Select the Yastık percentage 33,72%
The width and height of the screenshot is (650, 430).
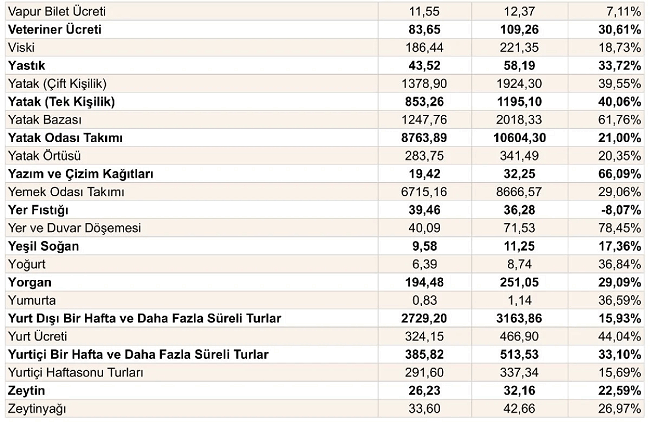point(619,66)
